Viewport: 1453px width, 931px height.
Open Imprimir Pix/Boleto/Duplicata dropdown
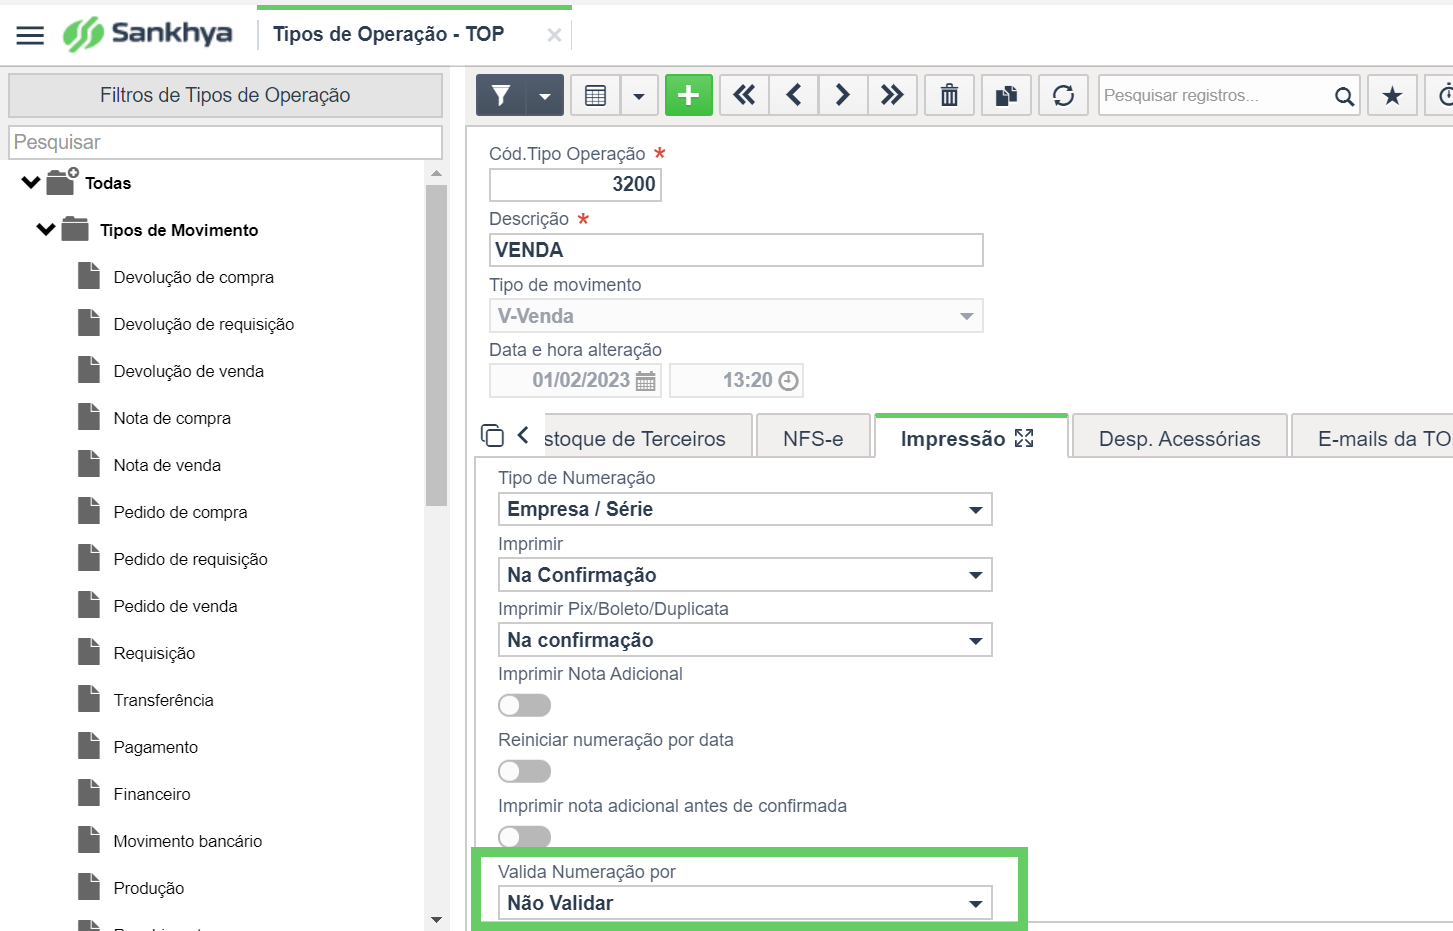click(745, 640)
